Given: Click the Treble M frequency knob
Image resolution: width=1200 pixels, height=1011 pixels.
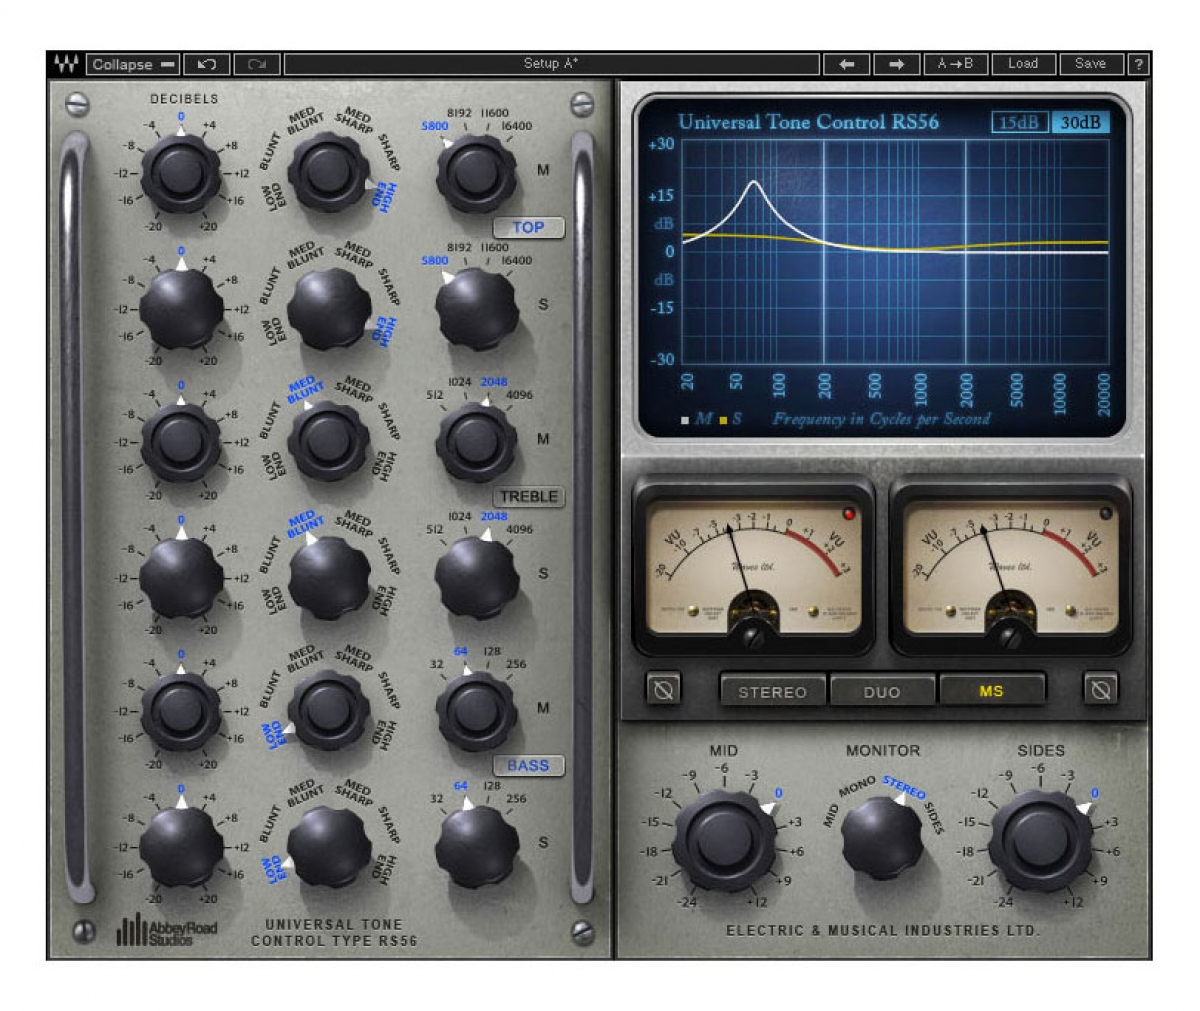Looking at the screenshot, I should [477, 441].
